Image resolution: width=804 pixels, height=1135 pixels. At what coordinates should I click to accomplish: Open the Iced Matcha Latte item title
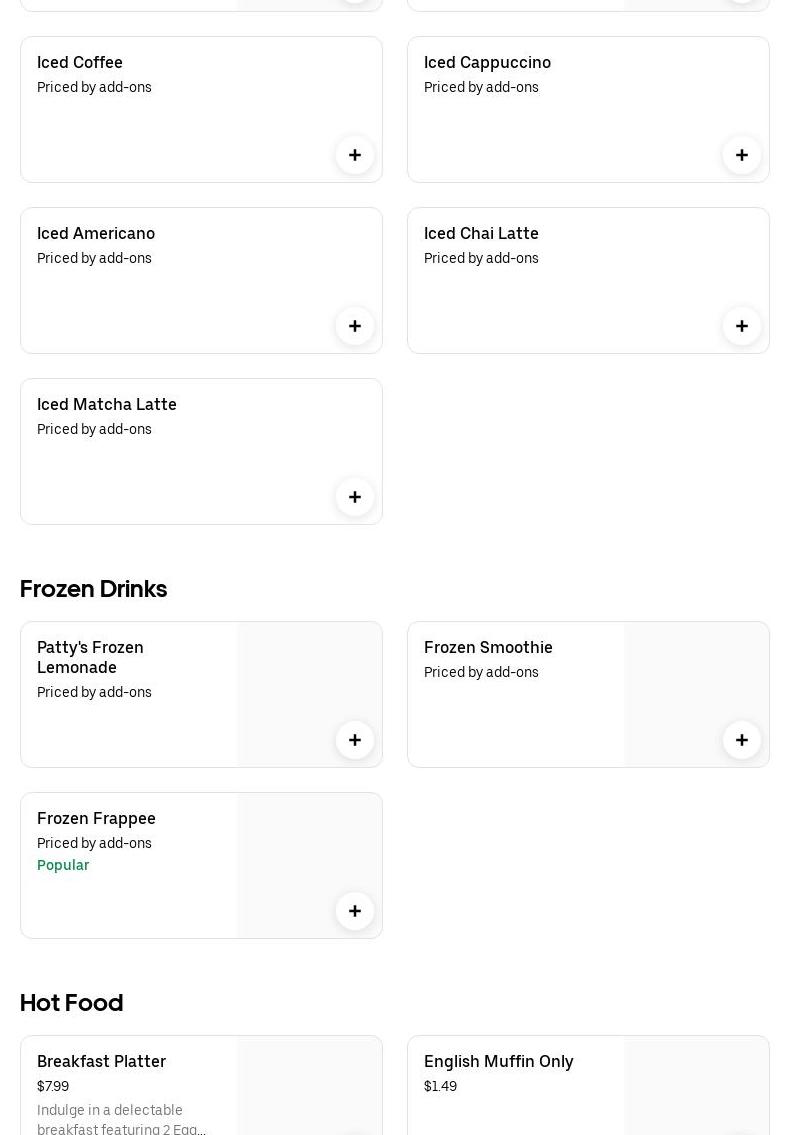coord(107,404)
